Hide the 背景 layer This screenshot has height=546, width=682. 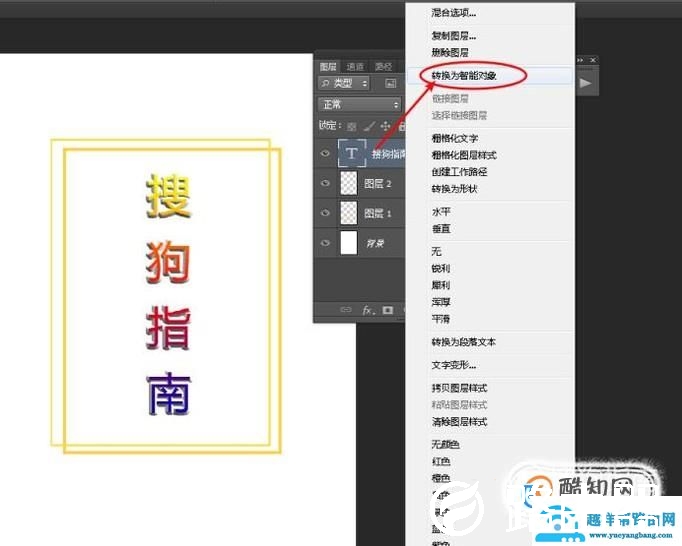click(325, 243)
